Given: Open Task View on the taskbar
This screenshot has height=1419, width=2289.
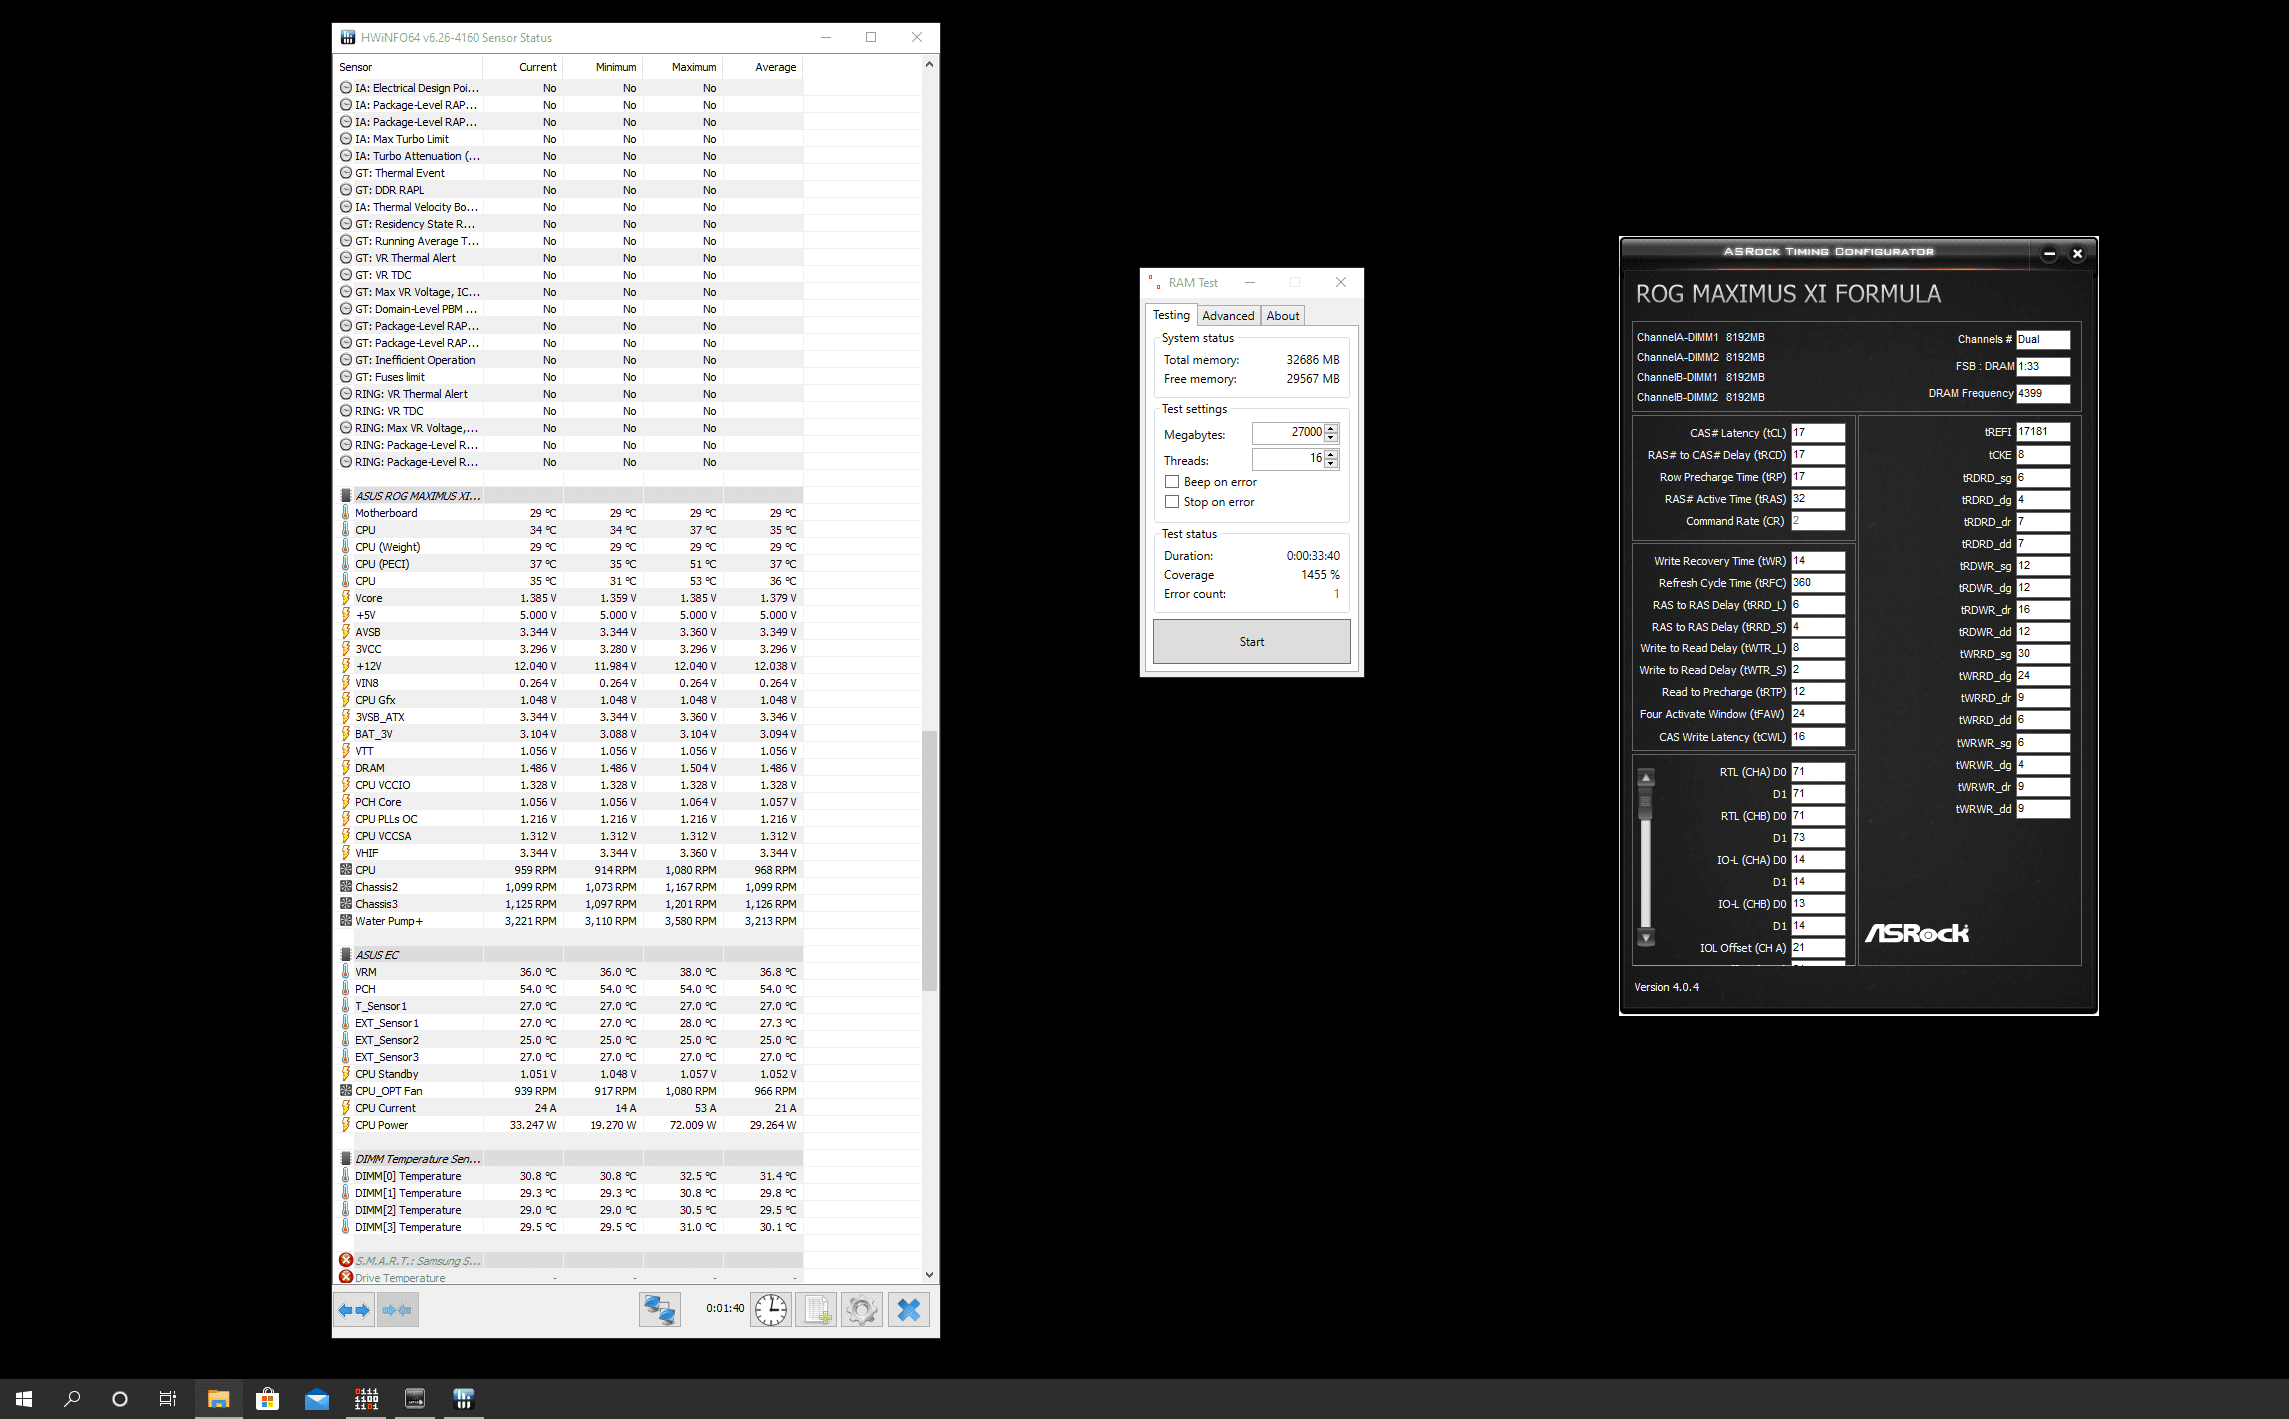Looking at the screenshot, I should point(168,1399).
